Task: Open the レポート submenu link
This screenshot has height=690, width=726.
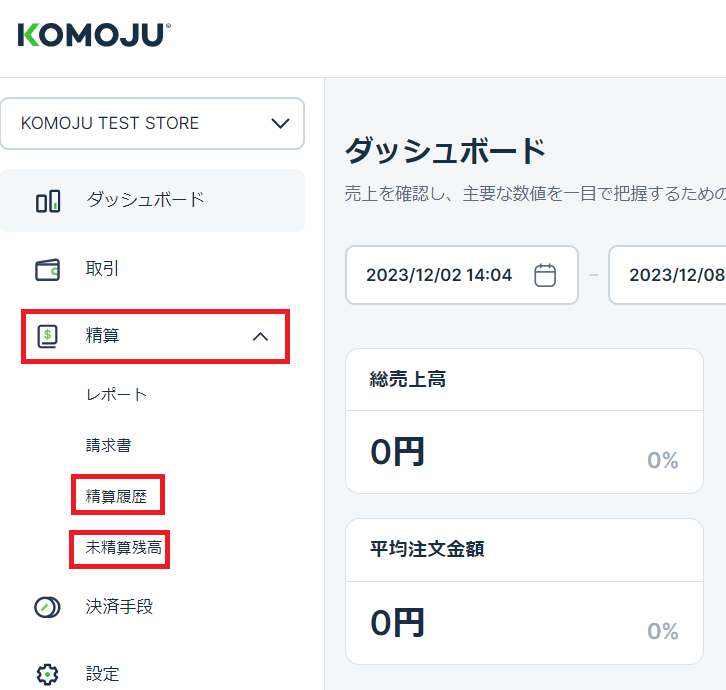Action: 116,395
